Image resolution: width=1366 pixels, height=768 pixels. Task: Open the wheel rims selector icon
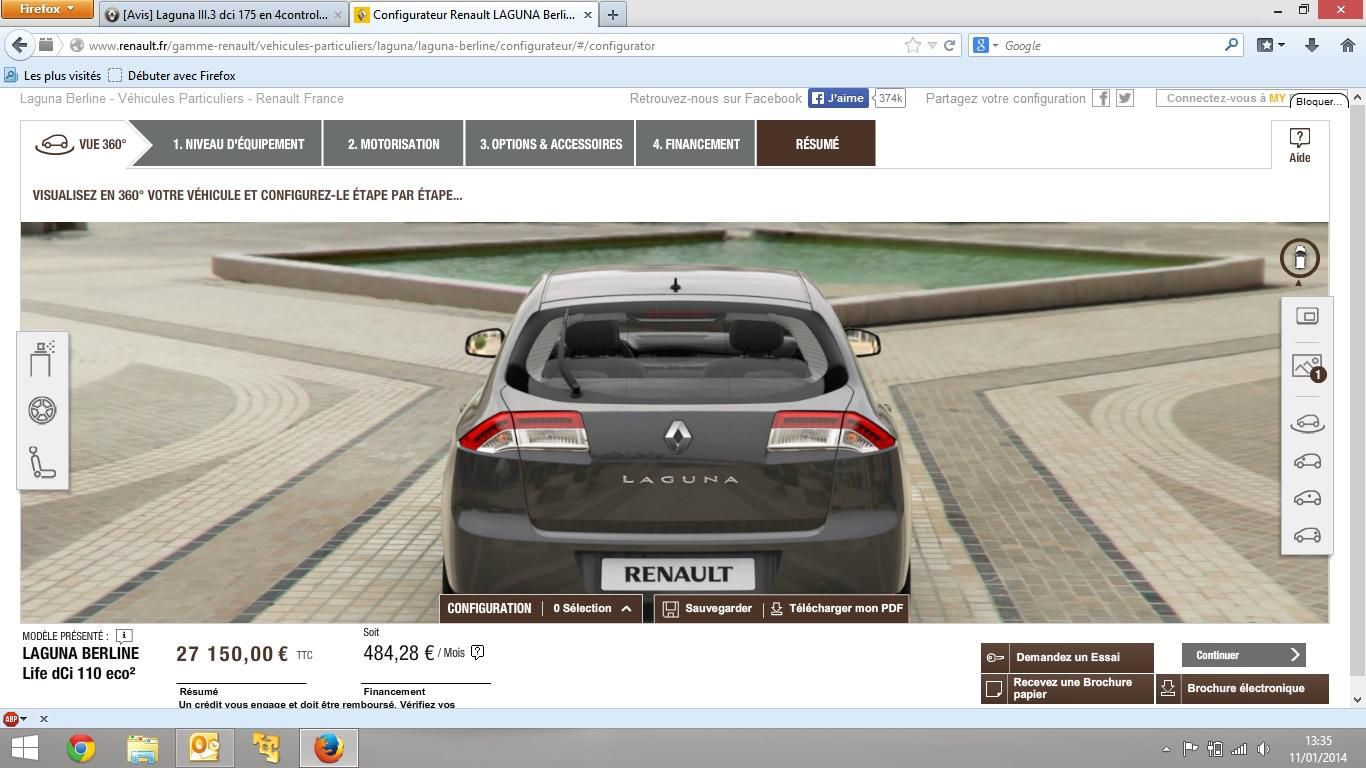coord(42,410)
